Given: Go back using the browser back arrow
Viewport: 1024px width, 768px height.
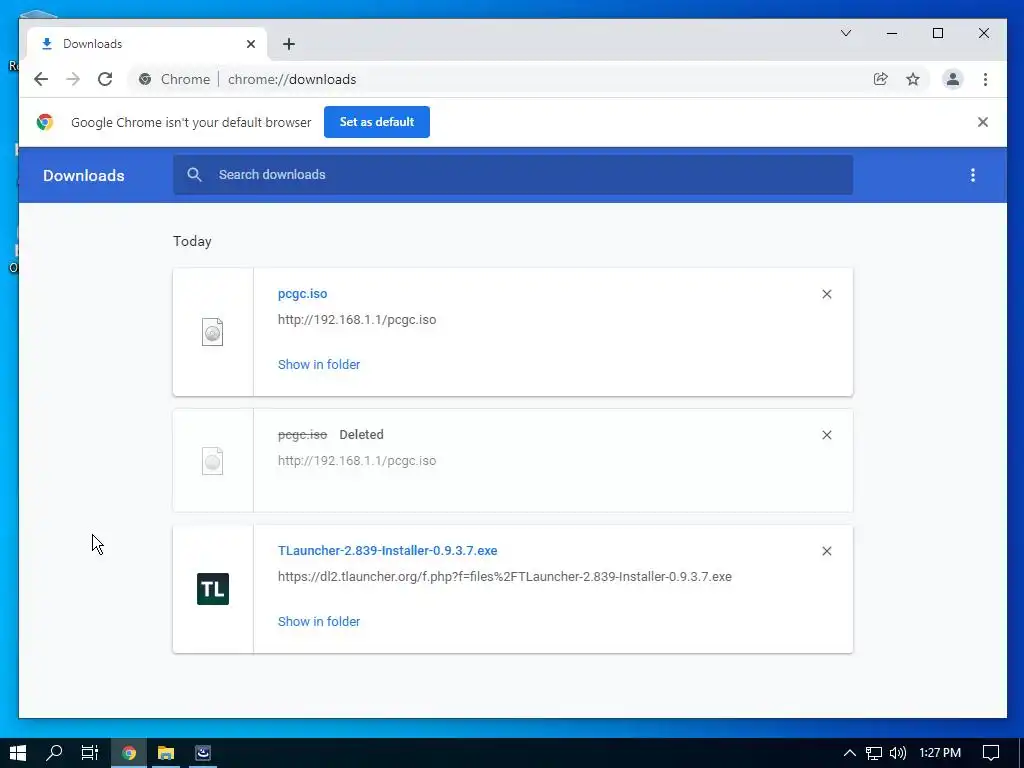Looking at the screenshot, I should pos(41,79).
